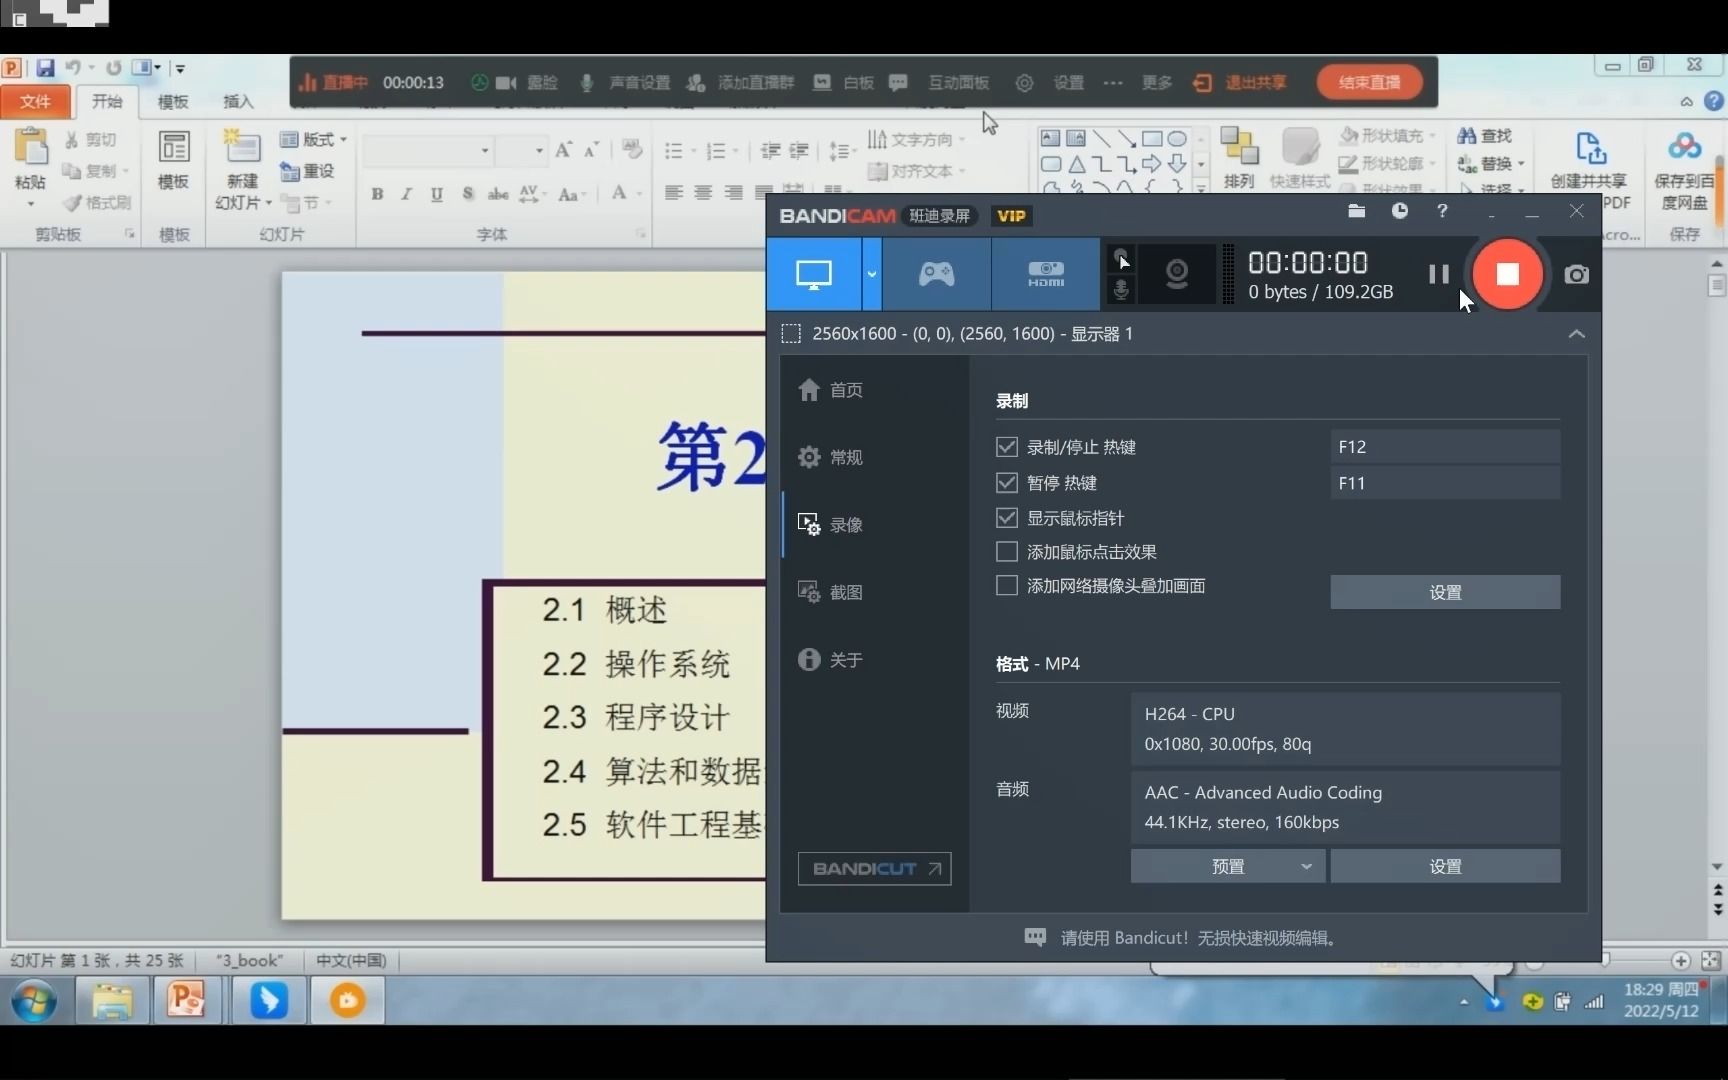Image resolution: width=1728 pixels, height=1080 pixels.
Task: Switch to Bandicam 截图 screenshot section
Action: click(x=845, y=591)
